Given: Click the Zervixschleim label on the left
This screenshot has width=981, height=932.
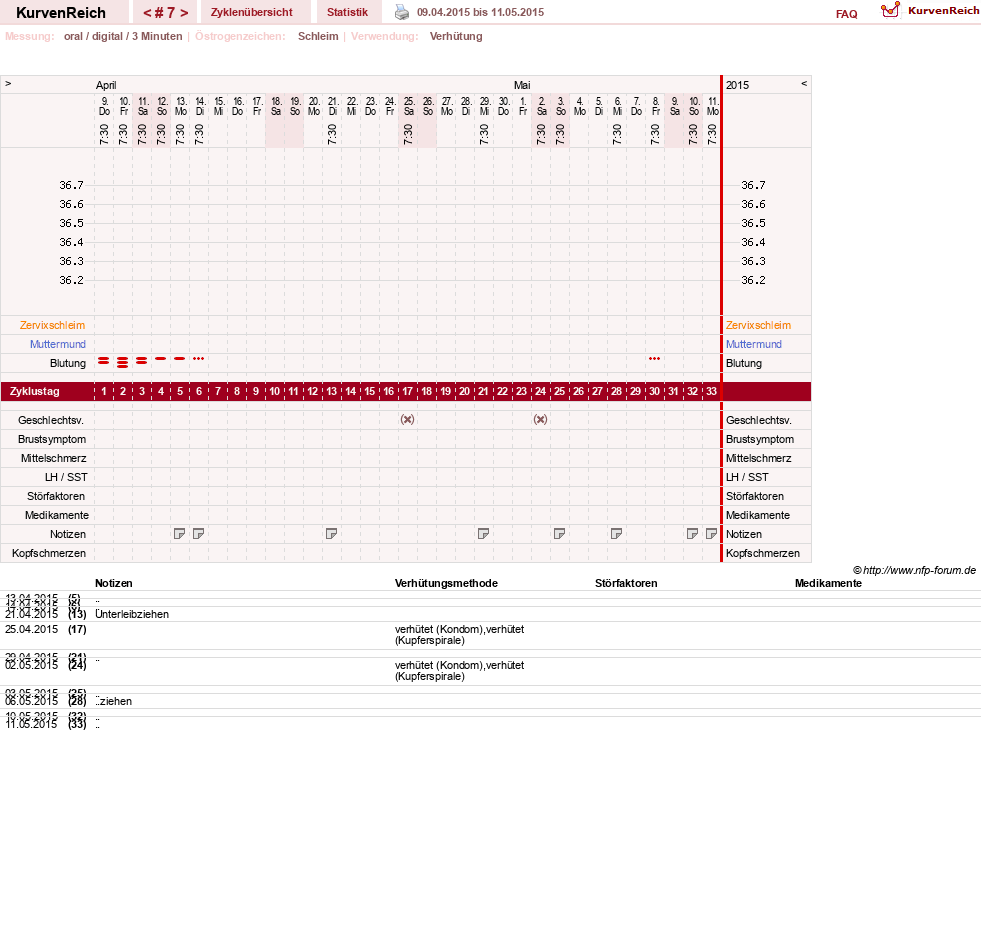Looking at the screenshot, I should [x=52, y=325].
